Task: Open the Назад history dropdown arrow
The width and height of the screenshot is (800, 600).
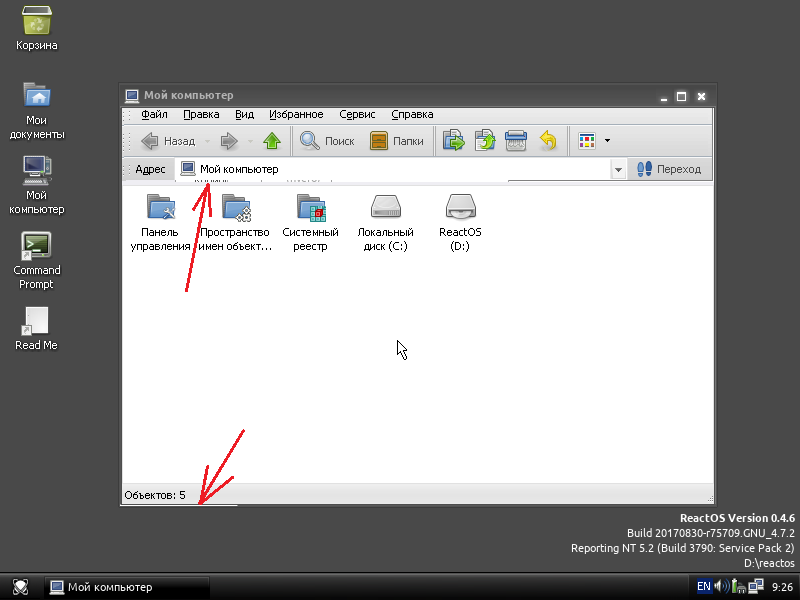Action: click(207, 141)
